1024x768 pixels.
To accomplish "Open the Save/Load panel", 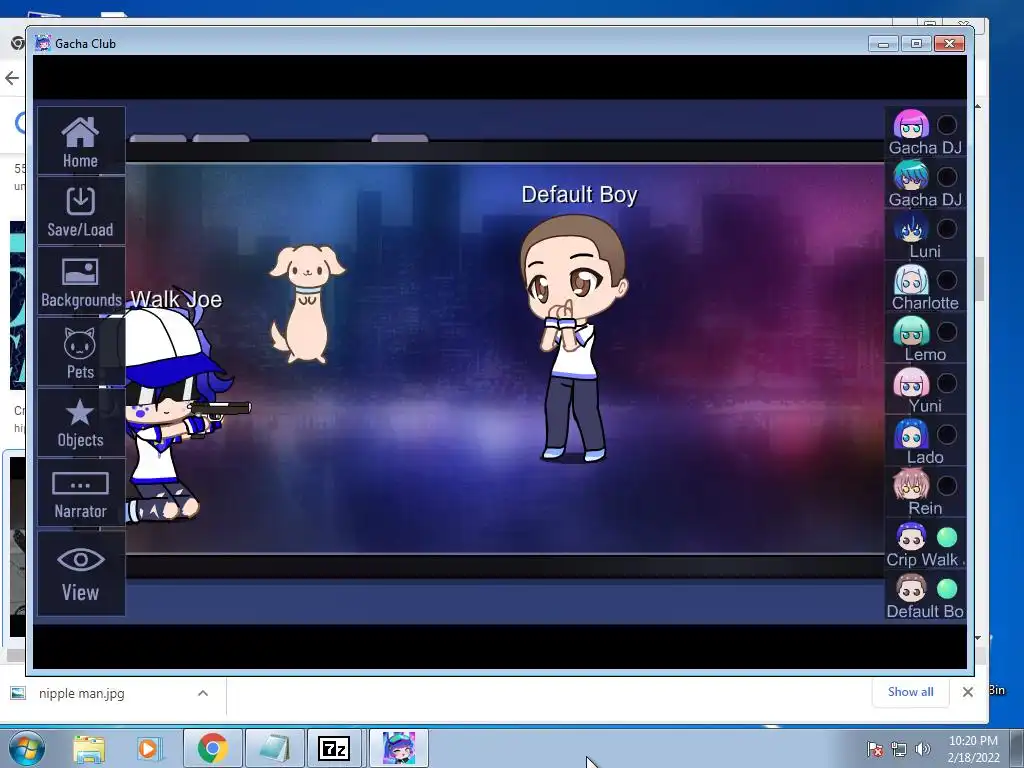I will click(x=80, y=211).
